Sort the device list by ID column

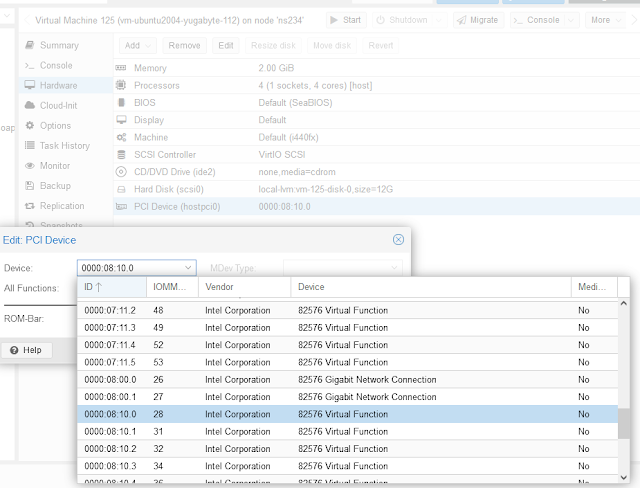pos(108,287)
